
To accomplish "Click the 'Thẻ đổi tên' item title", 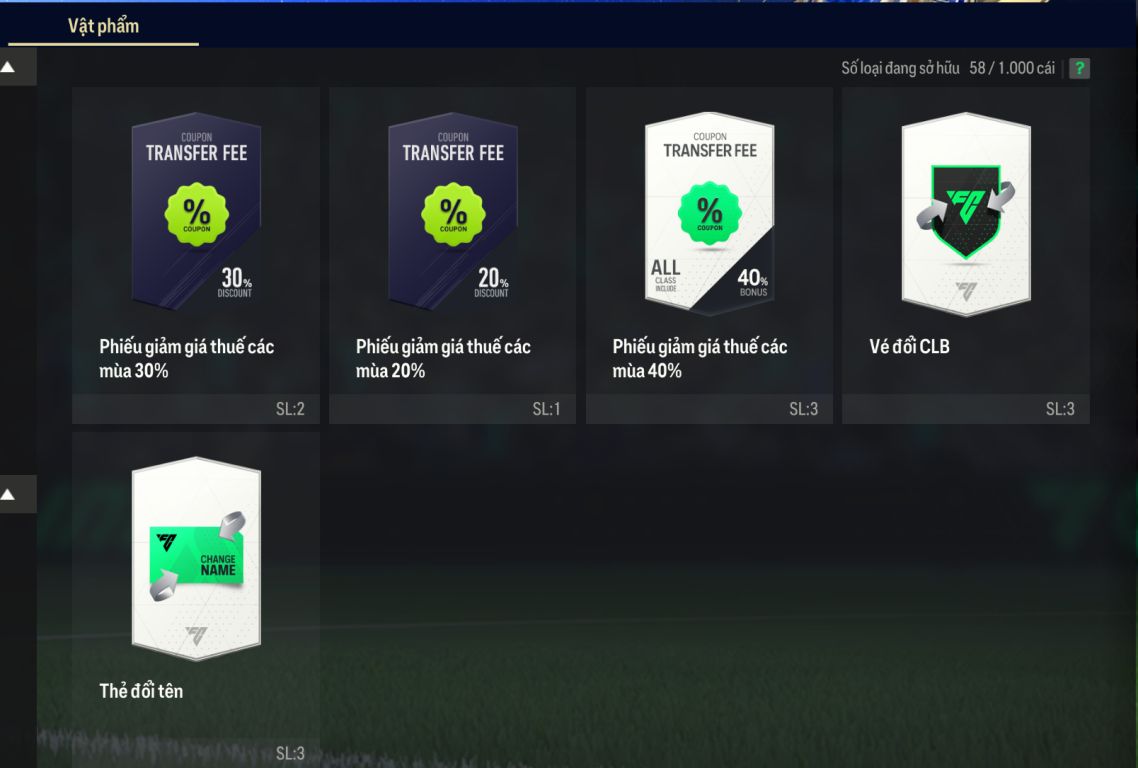I will (x=141, y=691).
